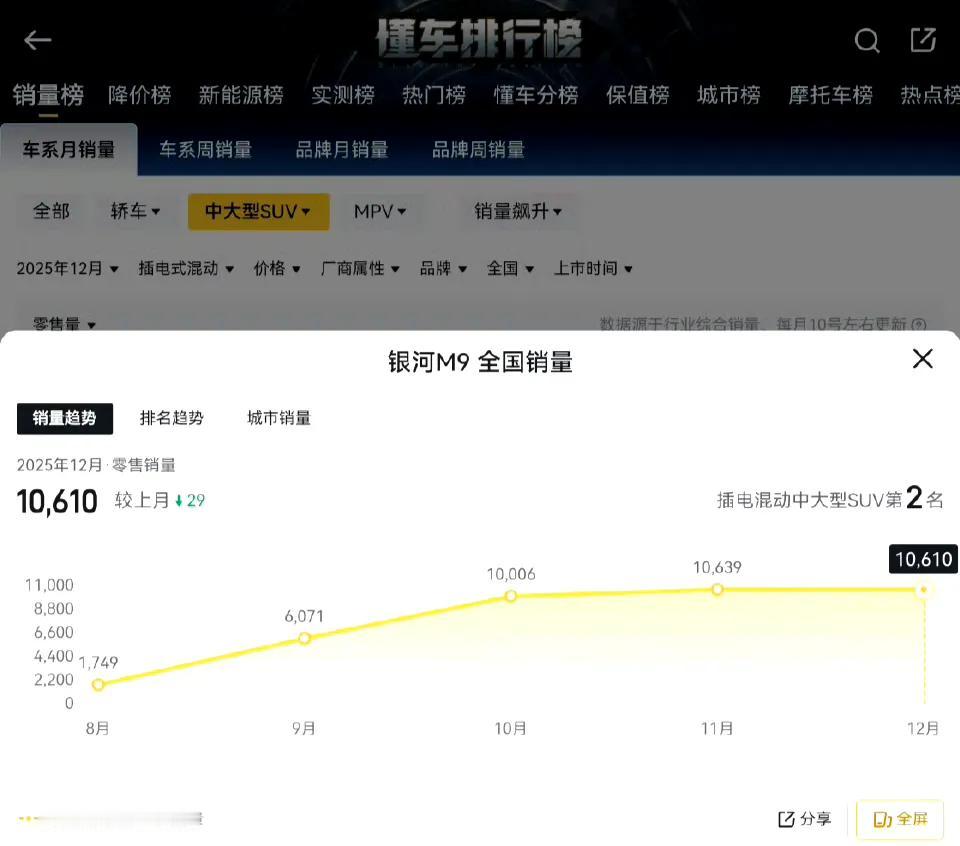
Task: Switch to 销量榜 tab
Action: coord(48,95)
